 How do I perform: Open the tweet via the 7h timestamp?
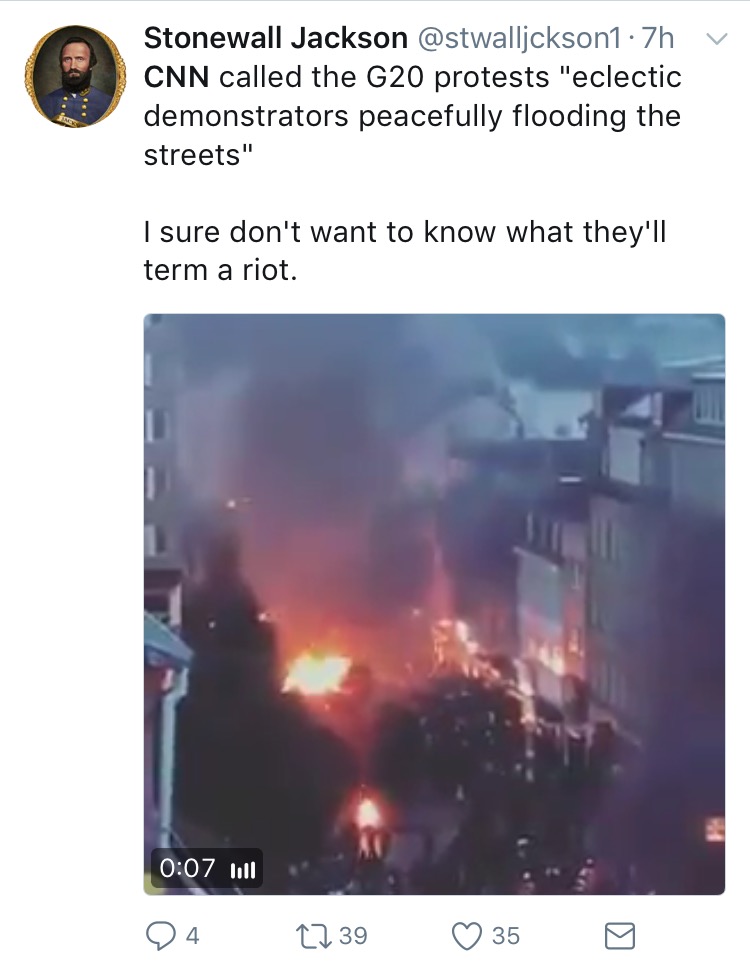[657, 39]
